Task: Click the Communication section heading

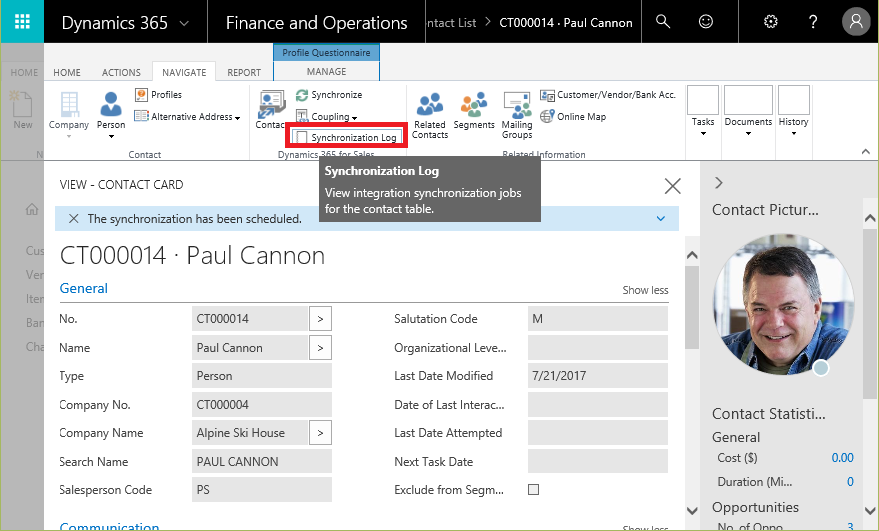Action: coord(109,526)
